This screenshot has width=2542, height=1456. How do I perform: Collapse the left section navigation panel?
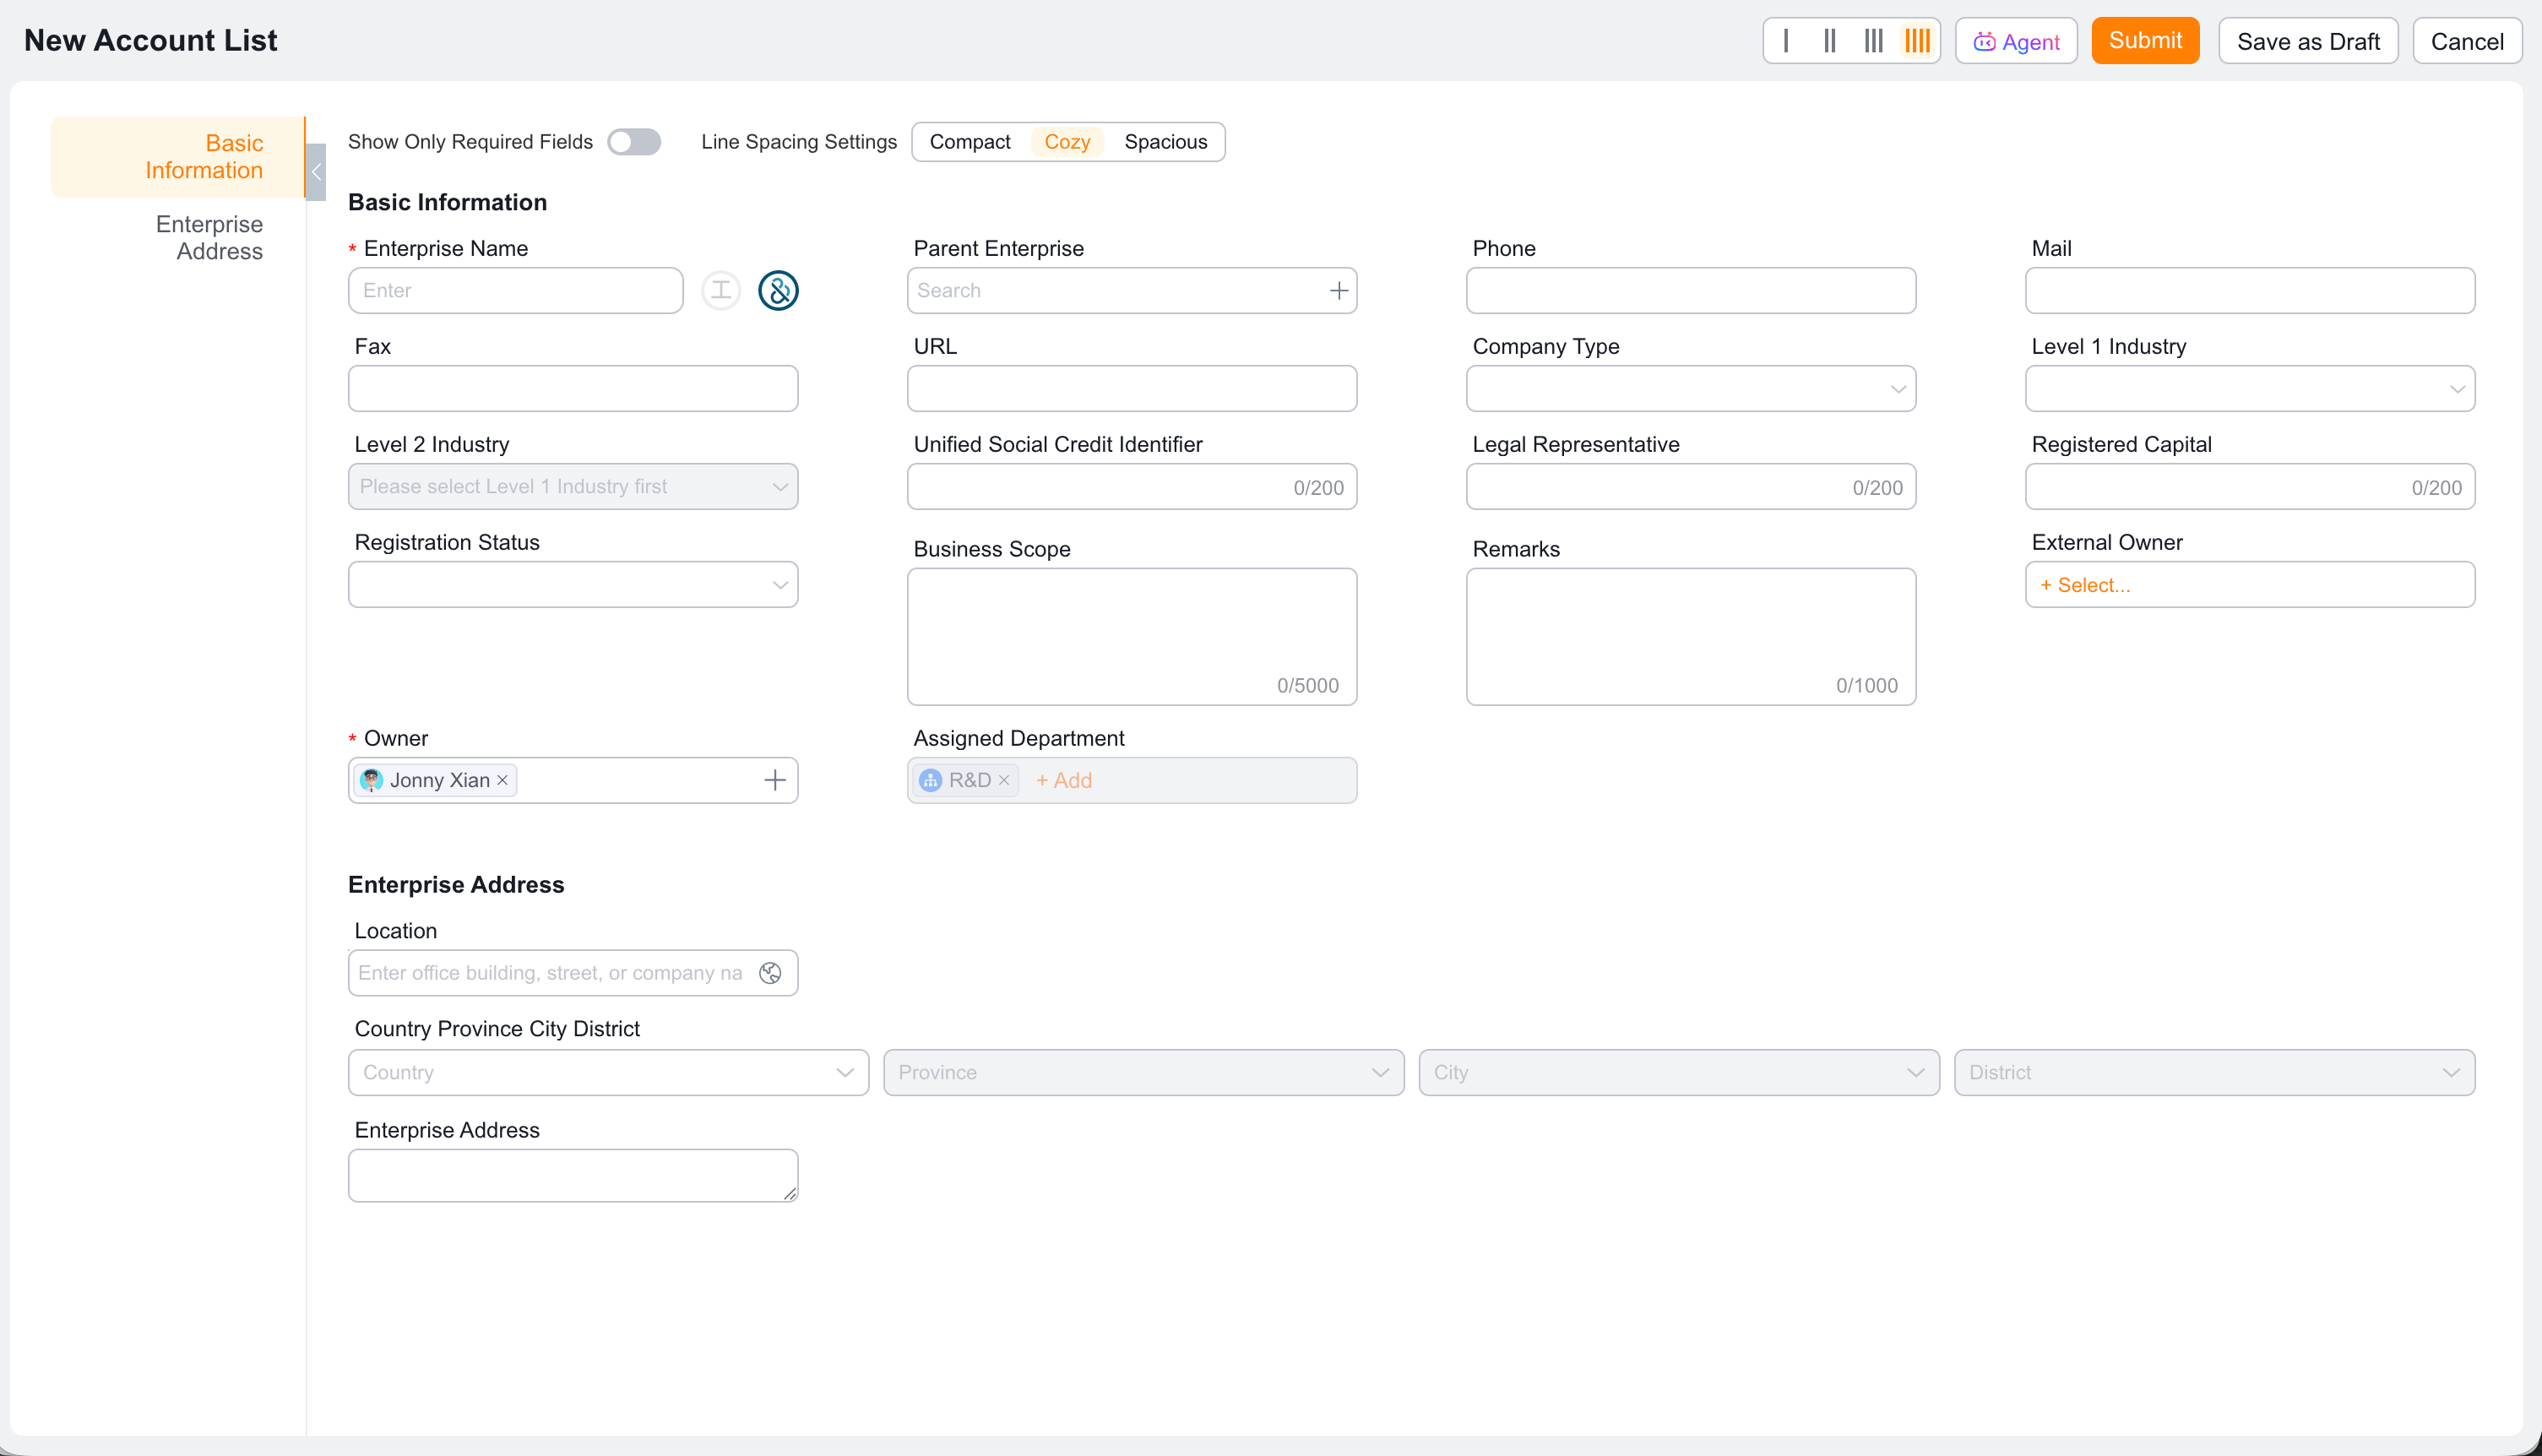click(x=316, y=171)
